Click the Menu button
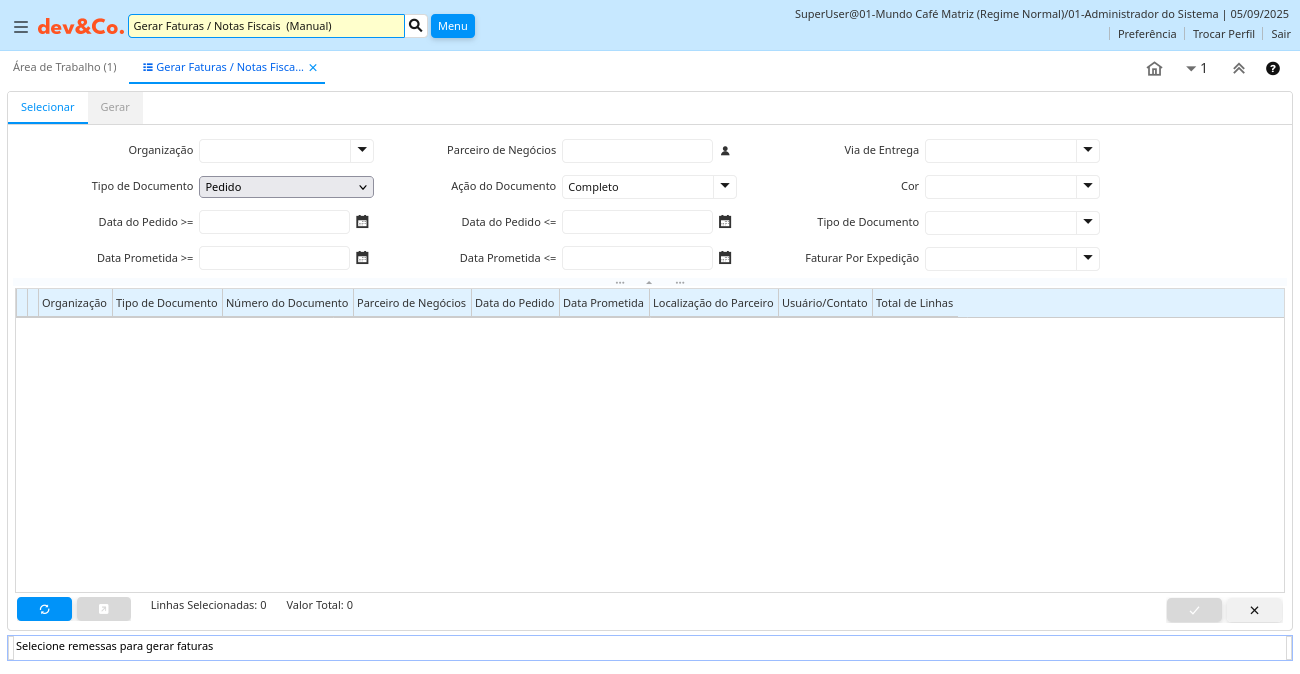1300x674 pixels. (452, 26)
